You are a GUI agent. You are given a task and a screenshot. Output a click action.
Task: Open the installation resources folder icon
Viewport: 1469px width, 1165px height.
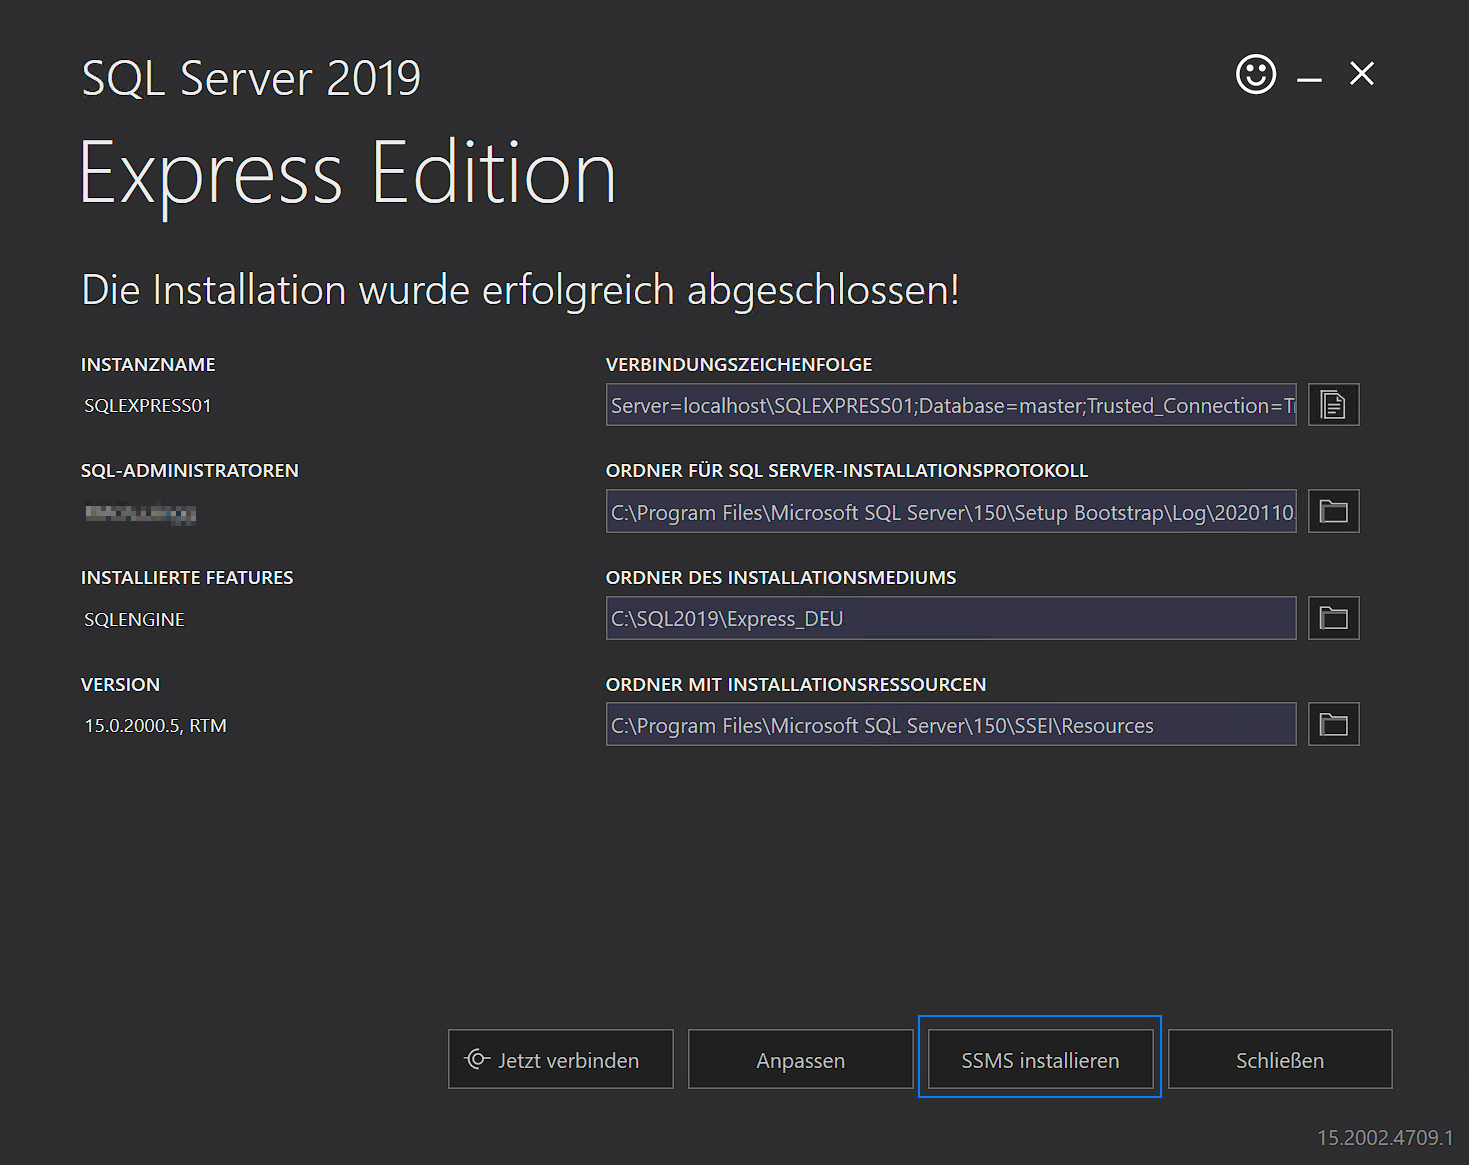[x=1333, y=724]
